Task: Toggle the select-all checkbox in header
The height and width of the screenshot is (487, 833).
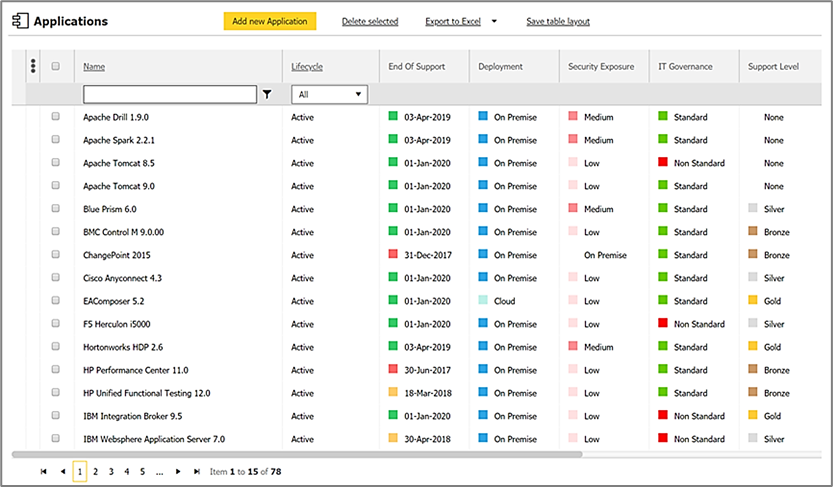Action: pyautogui.click(x=56, y=67)
